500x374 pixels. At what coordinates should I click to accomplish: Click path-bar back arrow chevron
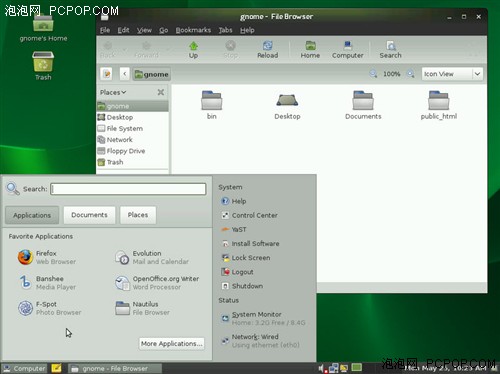125,74
